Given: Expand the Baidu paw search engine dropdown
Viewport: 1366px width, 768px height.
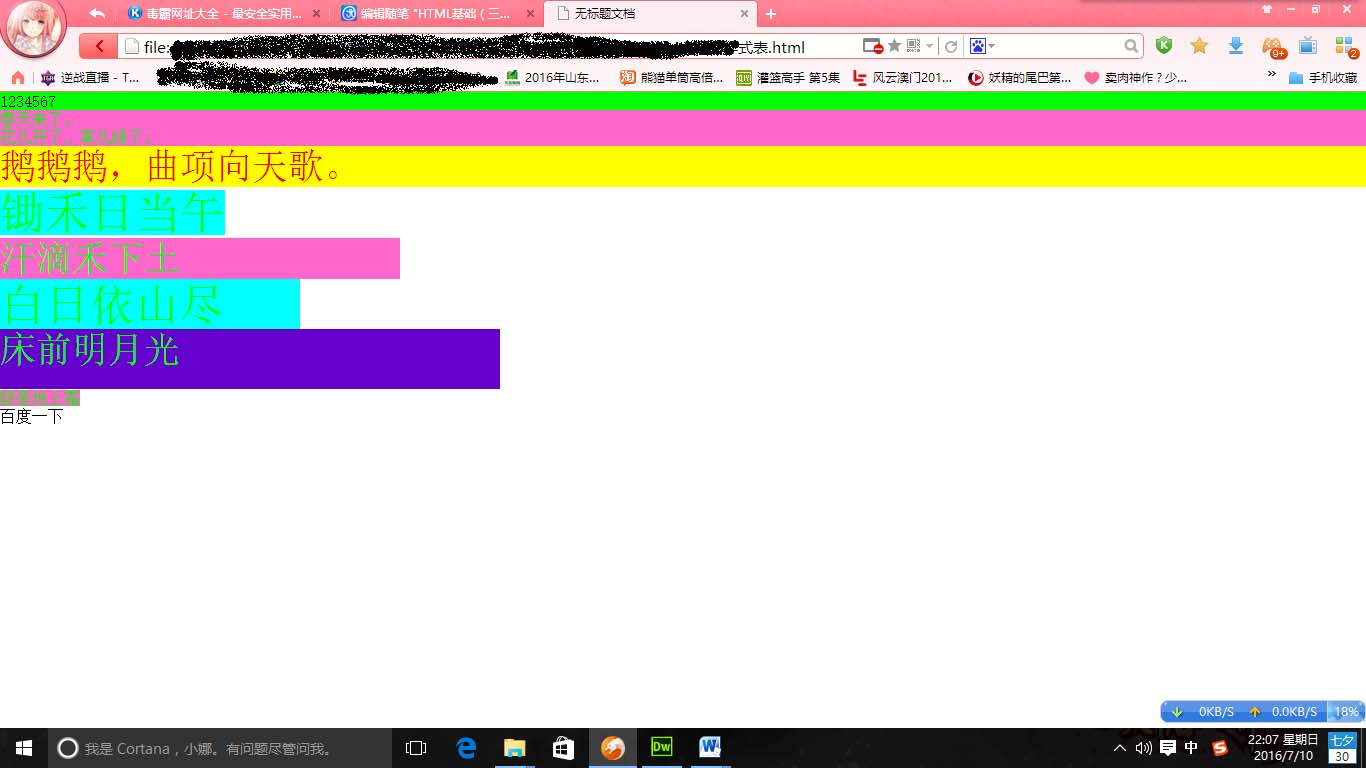Looking at the screenshot, I should [x=982, y=46].
